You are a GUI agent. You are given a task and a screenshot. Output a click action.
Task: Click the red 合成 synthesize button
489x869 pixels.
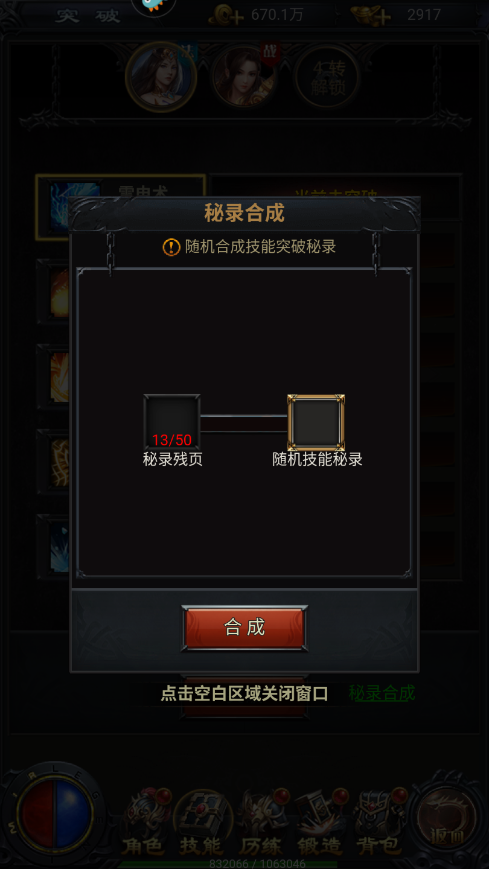(244, 628)
